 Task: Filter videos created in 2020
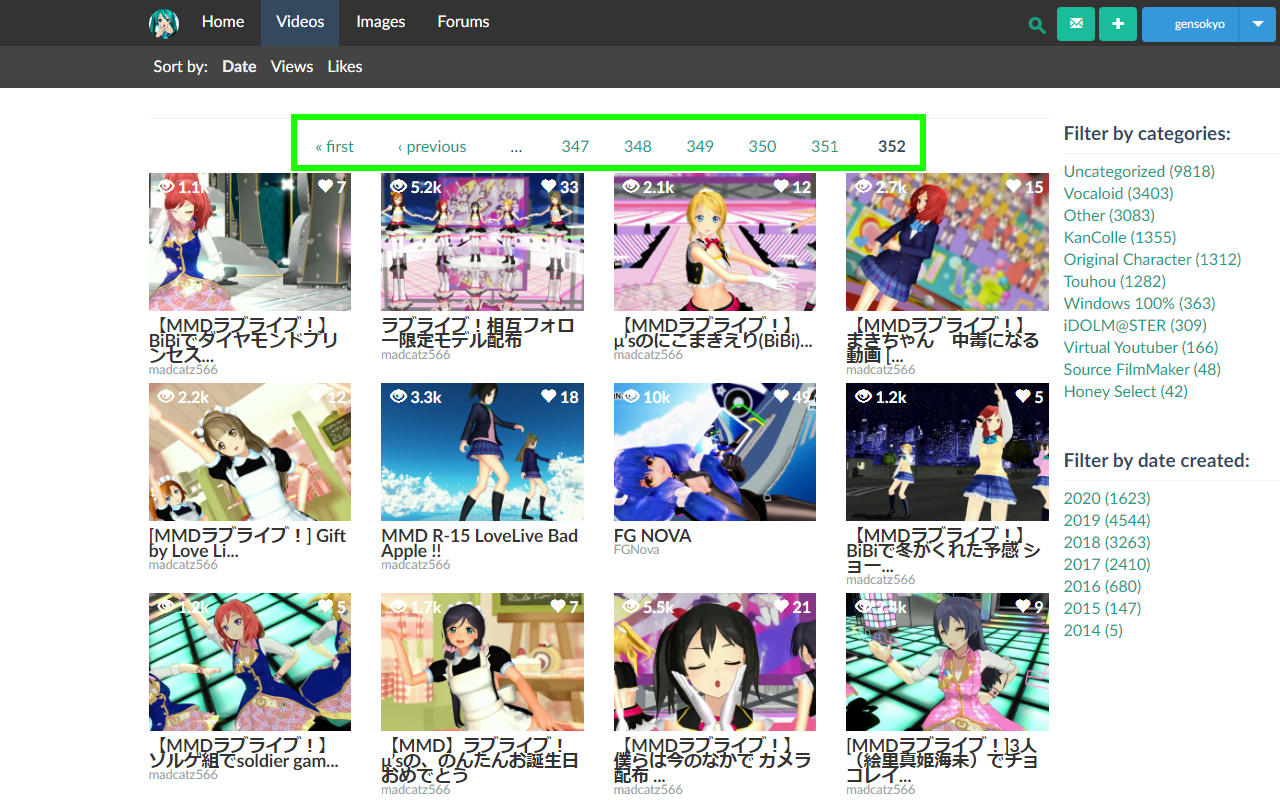point(1107,499)
